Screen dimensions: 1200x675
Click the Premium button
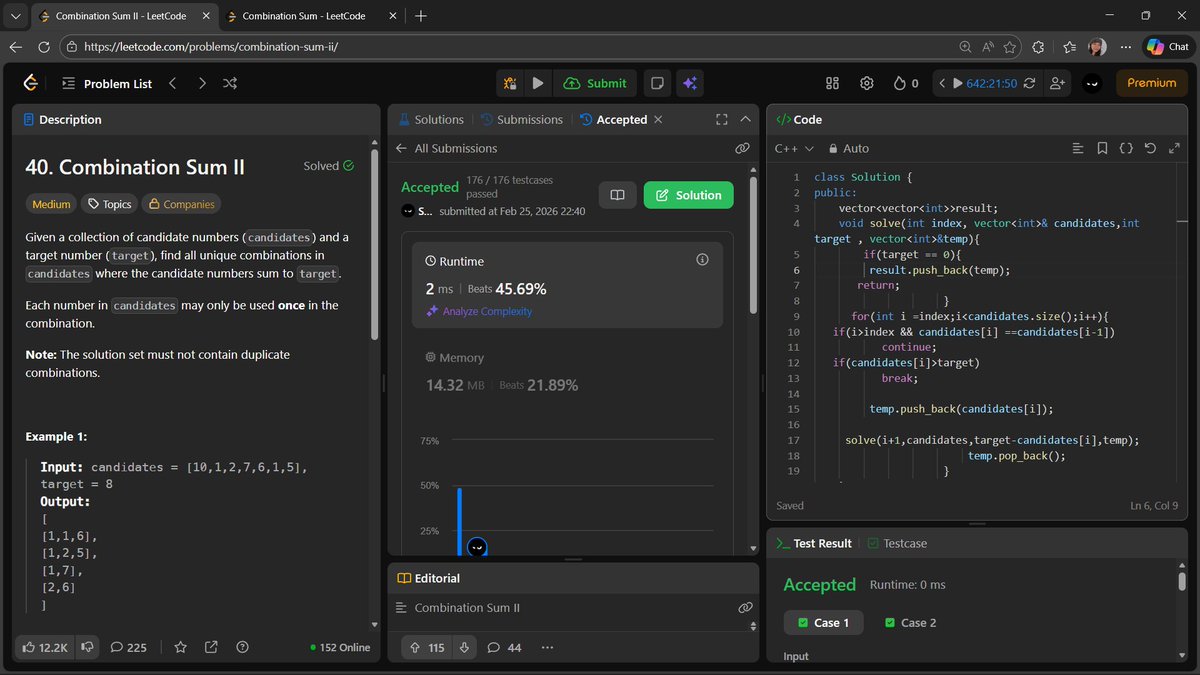click(x=1151, y=83)
